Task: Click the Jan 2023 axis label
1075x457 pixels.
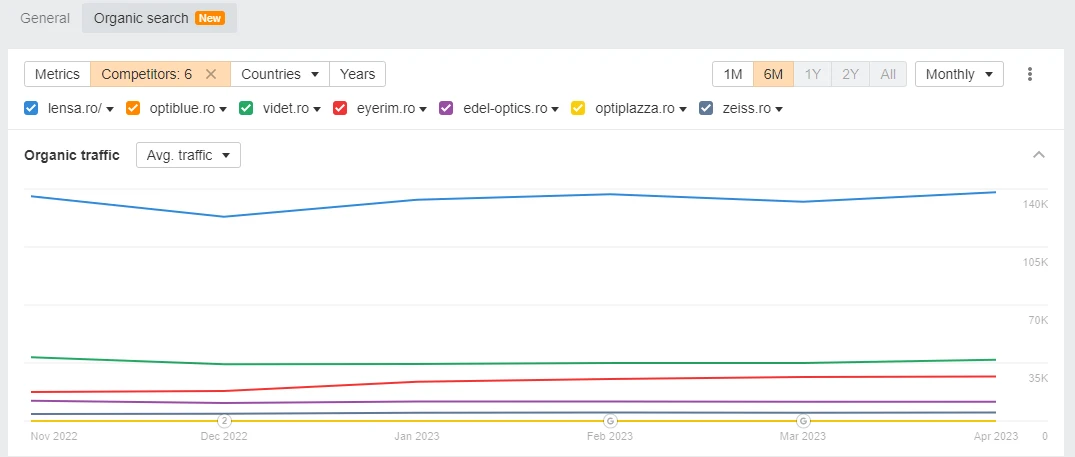Action: pos(417,436)
